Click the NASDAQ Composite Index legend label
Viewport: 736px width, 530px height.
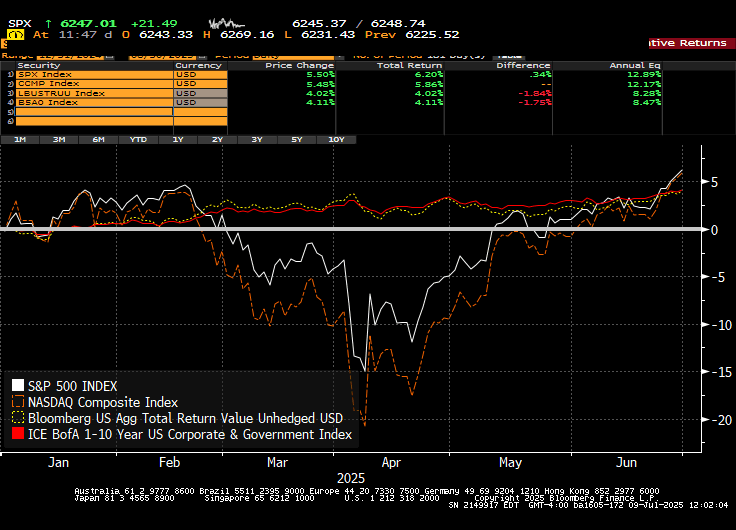103,402
